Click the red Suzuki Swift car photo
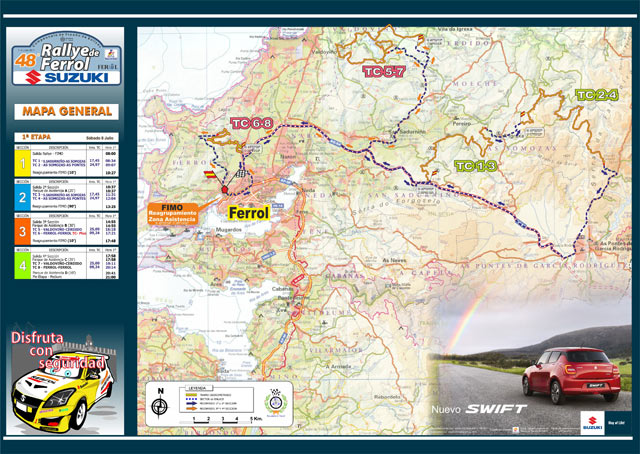640x454 pixels. pos(571,375)
